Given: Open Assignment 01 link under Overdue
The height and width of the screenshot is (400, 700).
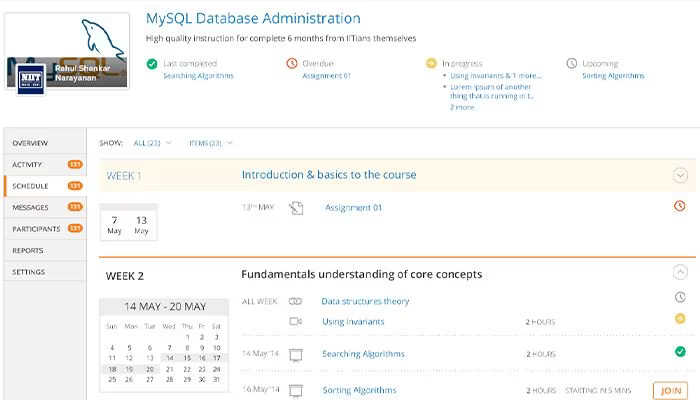Looking at the screenshot, I should click(x=326, y=75).
